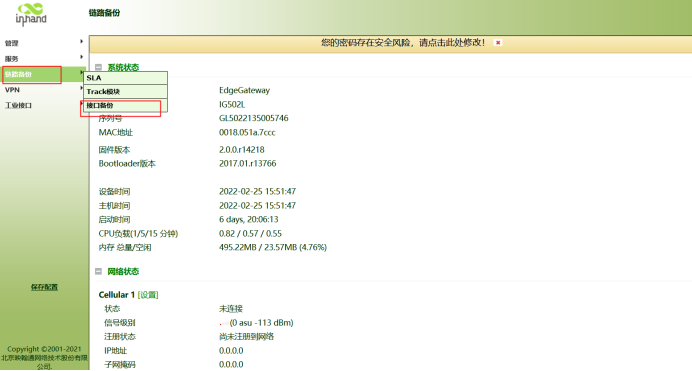Click the InHand logo
Screen dimensions: 692x371
[31, 15]
